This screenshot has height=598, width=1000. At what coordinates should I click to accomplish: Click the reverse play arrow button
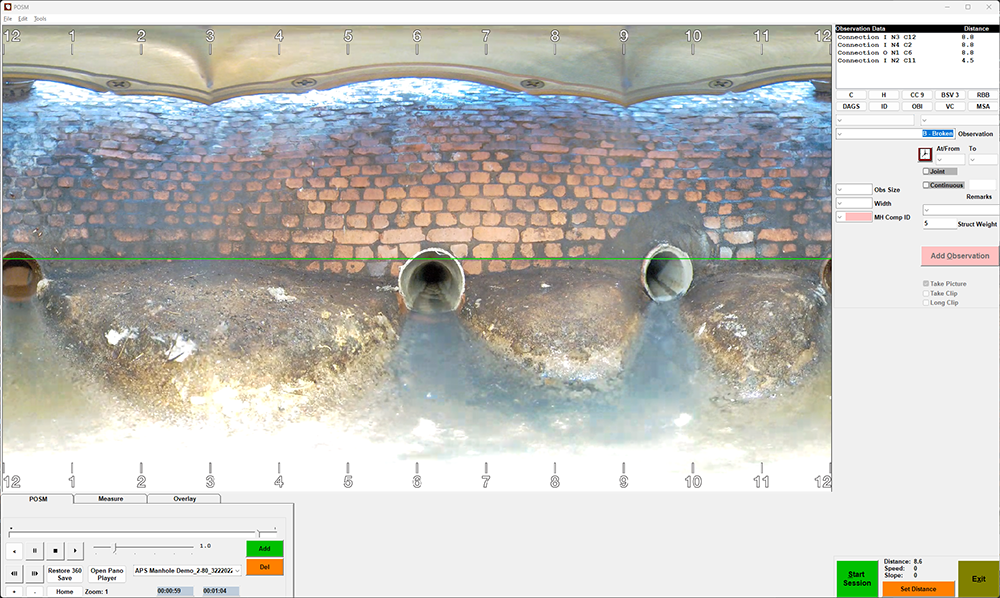pos(14,550)
